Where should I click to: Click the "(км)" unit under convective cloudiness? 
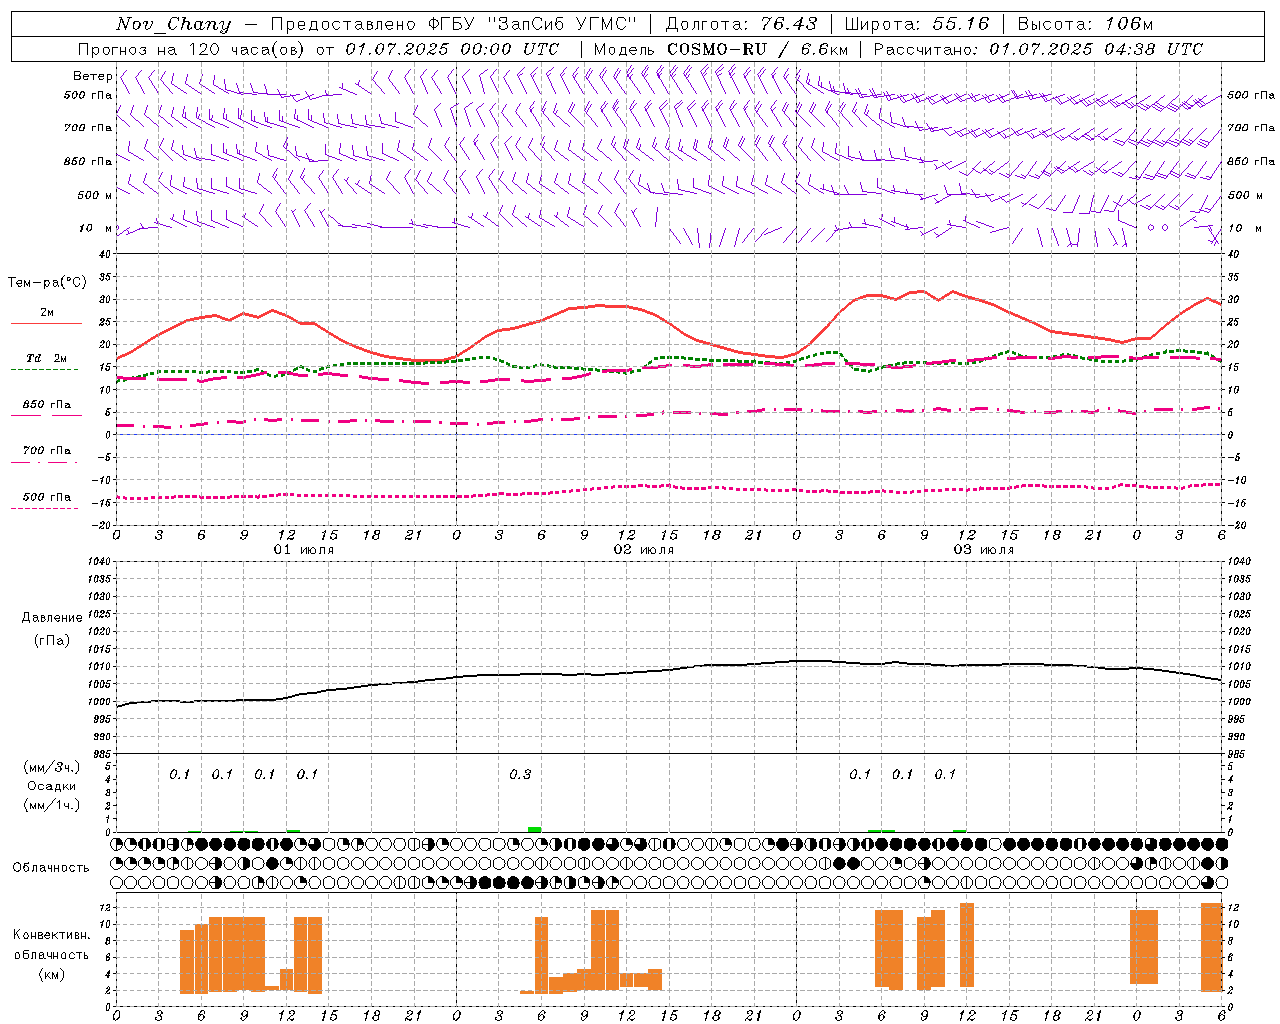click(52, 974)
